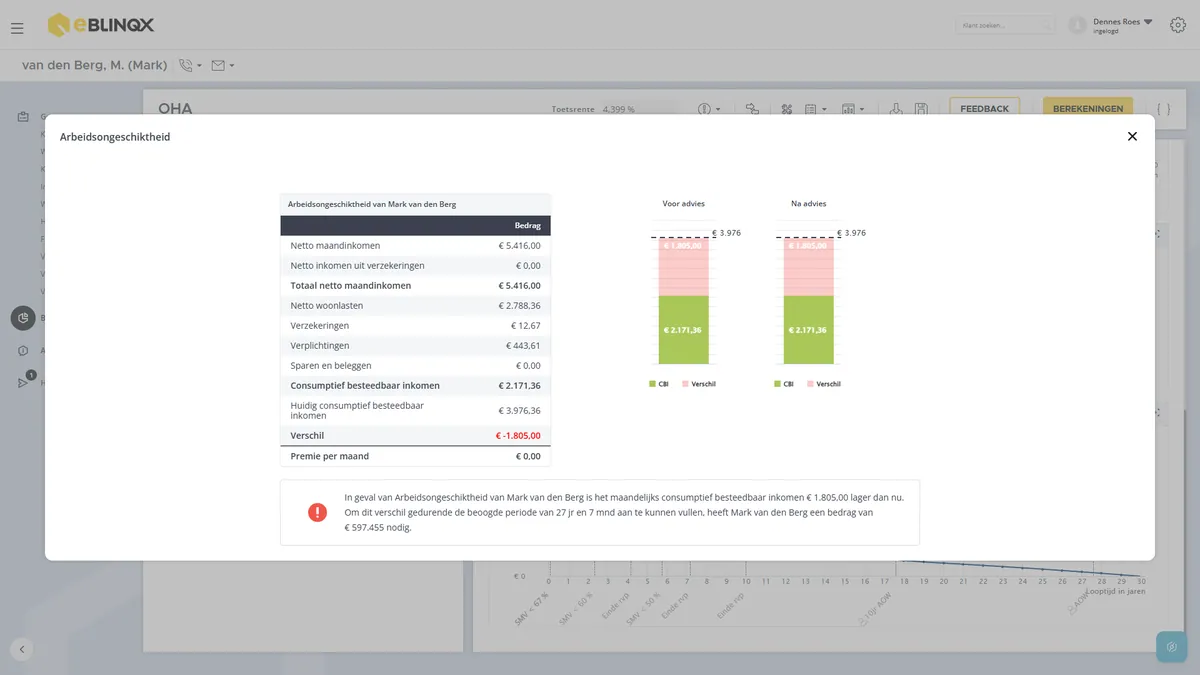Click the four-squares toolbar icon

click(787, 109)
